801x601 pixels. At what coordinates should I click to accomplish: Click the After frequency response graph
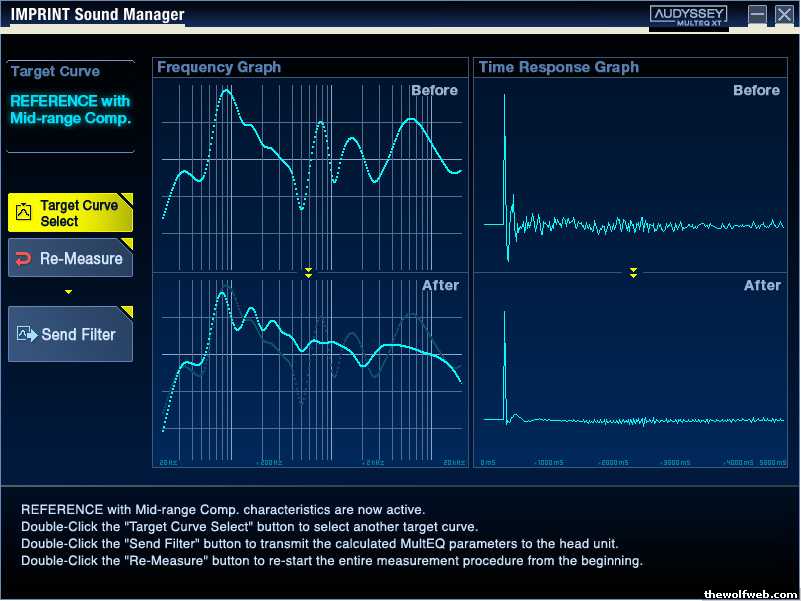point(310,370)
